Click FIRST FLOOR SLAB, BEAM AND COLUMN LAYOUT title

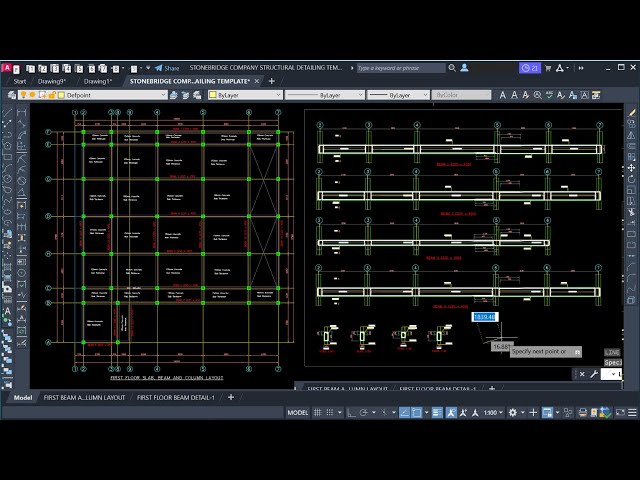coord(167,378)
